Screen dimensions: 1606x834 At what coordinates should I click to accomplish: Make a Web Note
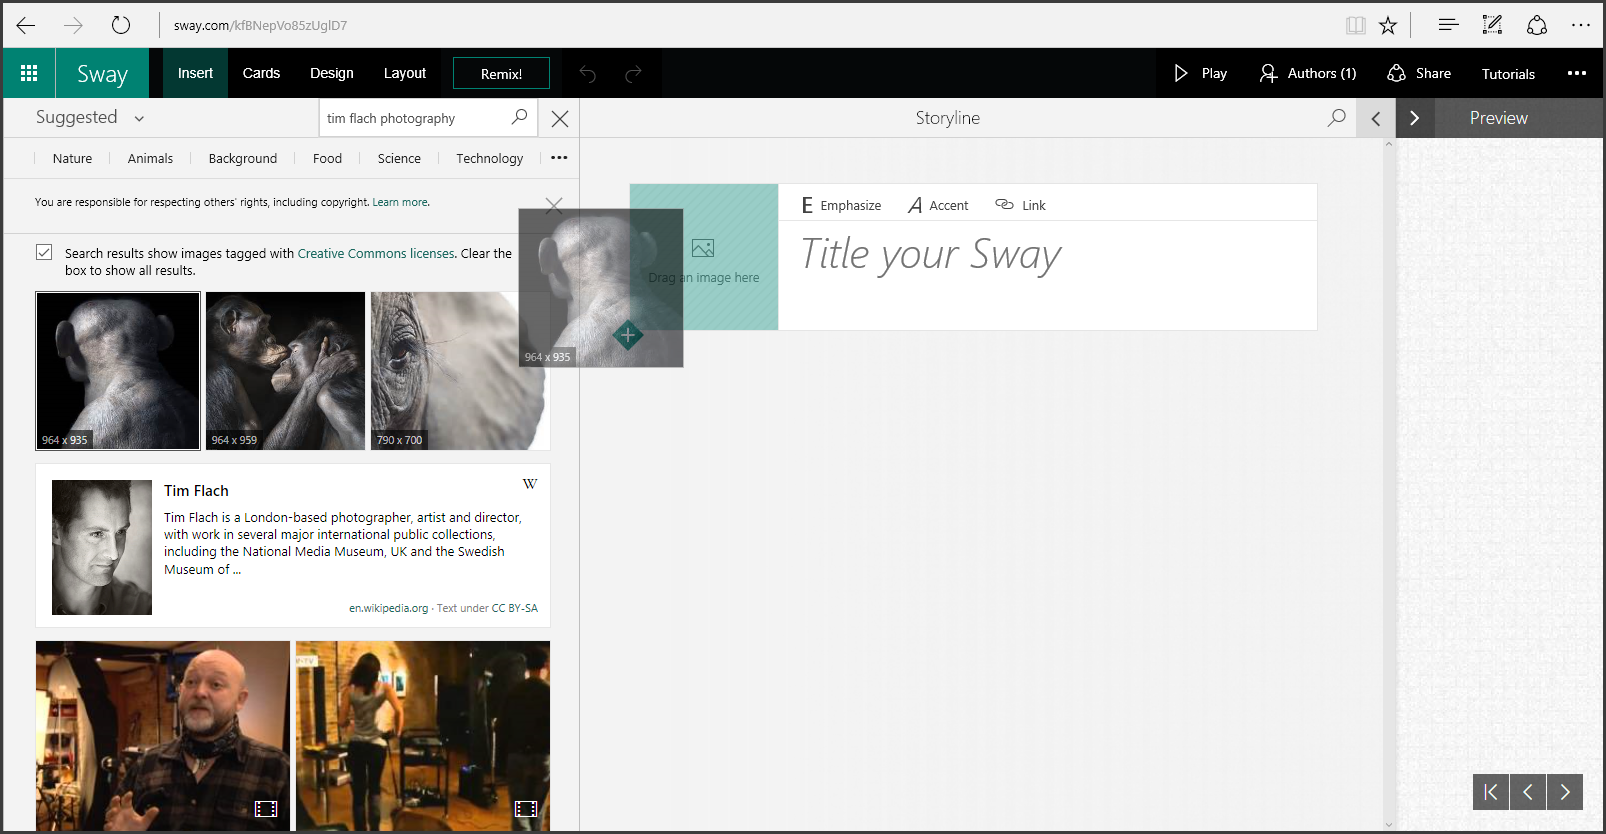(x=1492, y=25)
